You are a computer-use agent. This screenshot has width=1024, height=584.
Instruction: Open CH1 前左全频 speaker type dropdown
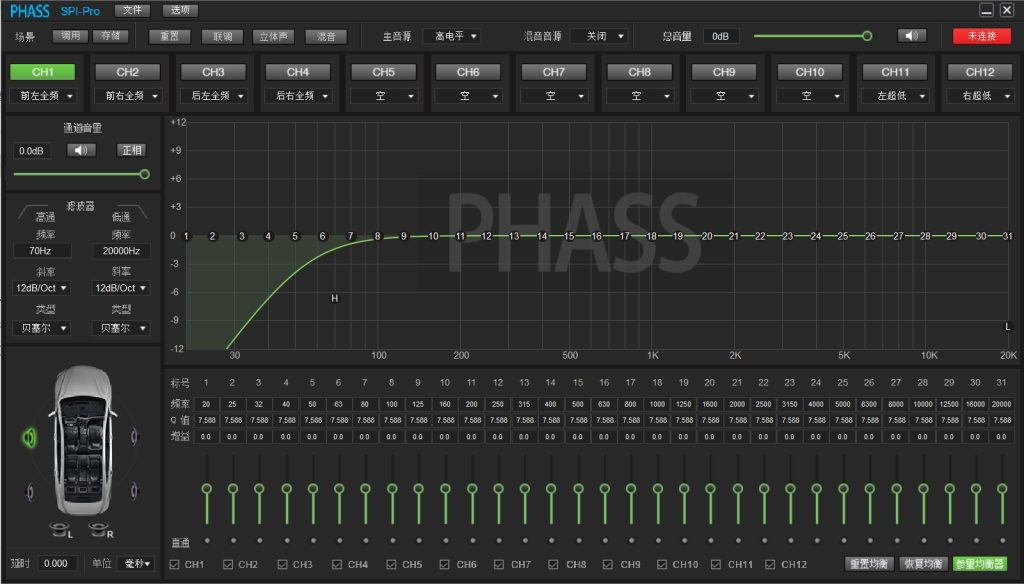(x=43, y=96)
